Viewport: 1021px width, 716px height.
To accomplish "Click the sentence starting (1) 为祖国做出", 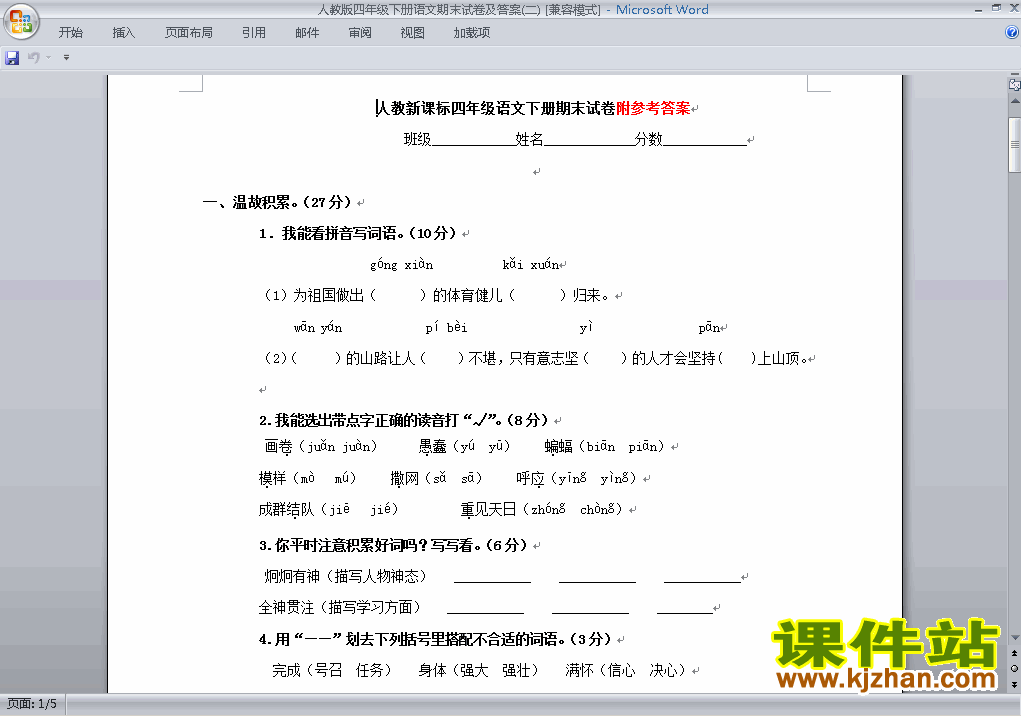I will [x=437, y=296].
